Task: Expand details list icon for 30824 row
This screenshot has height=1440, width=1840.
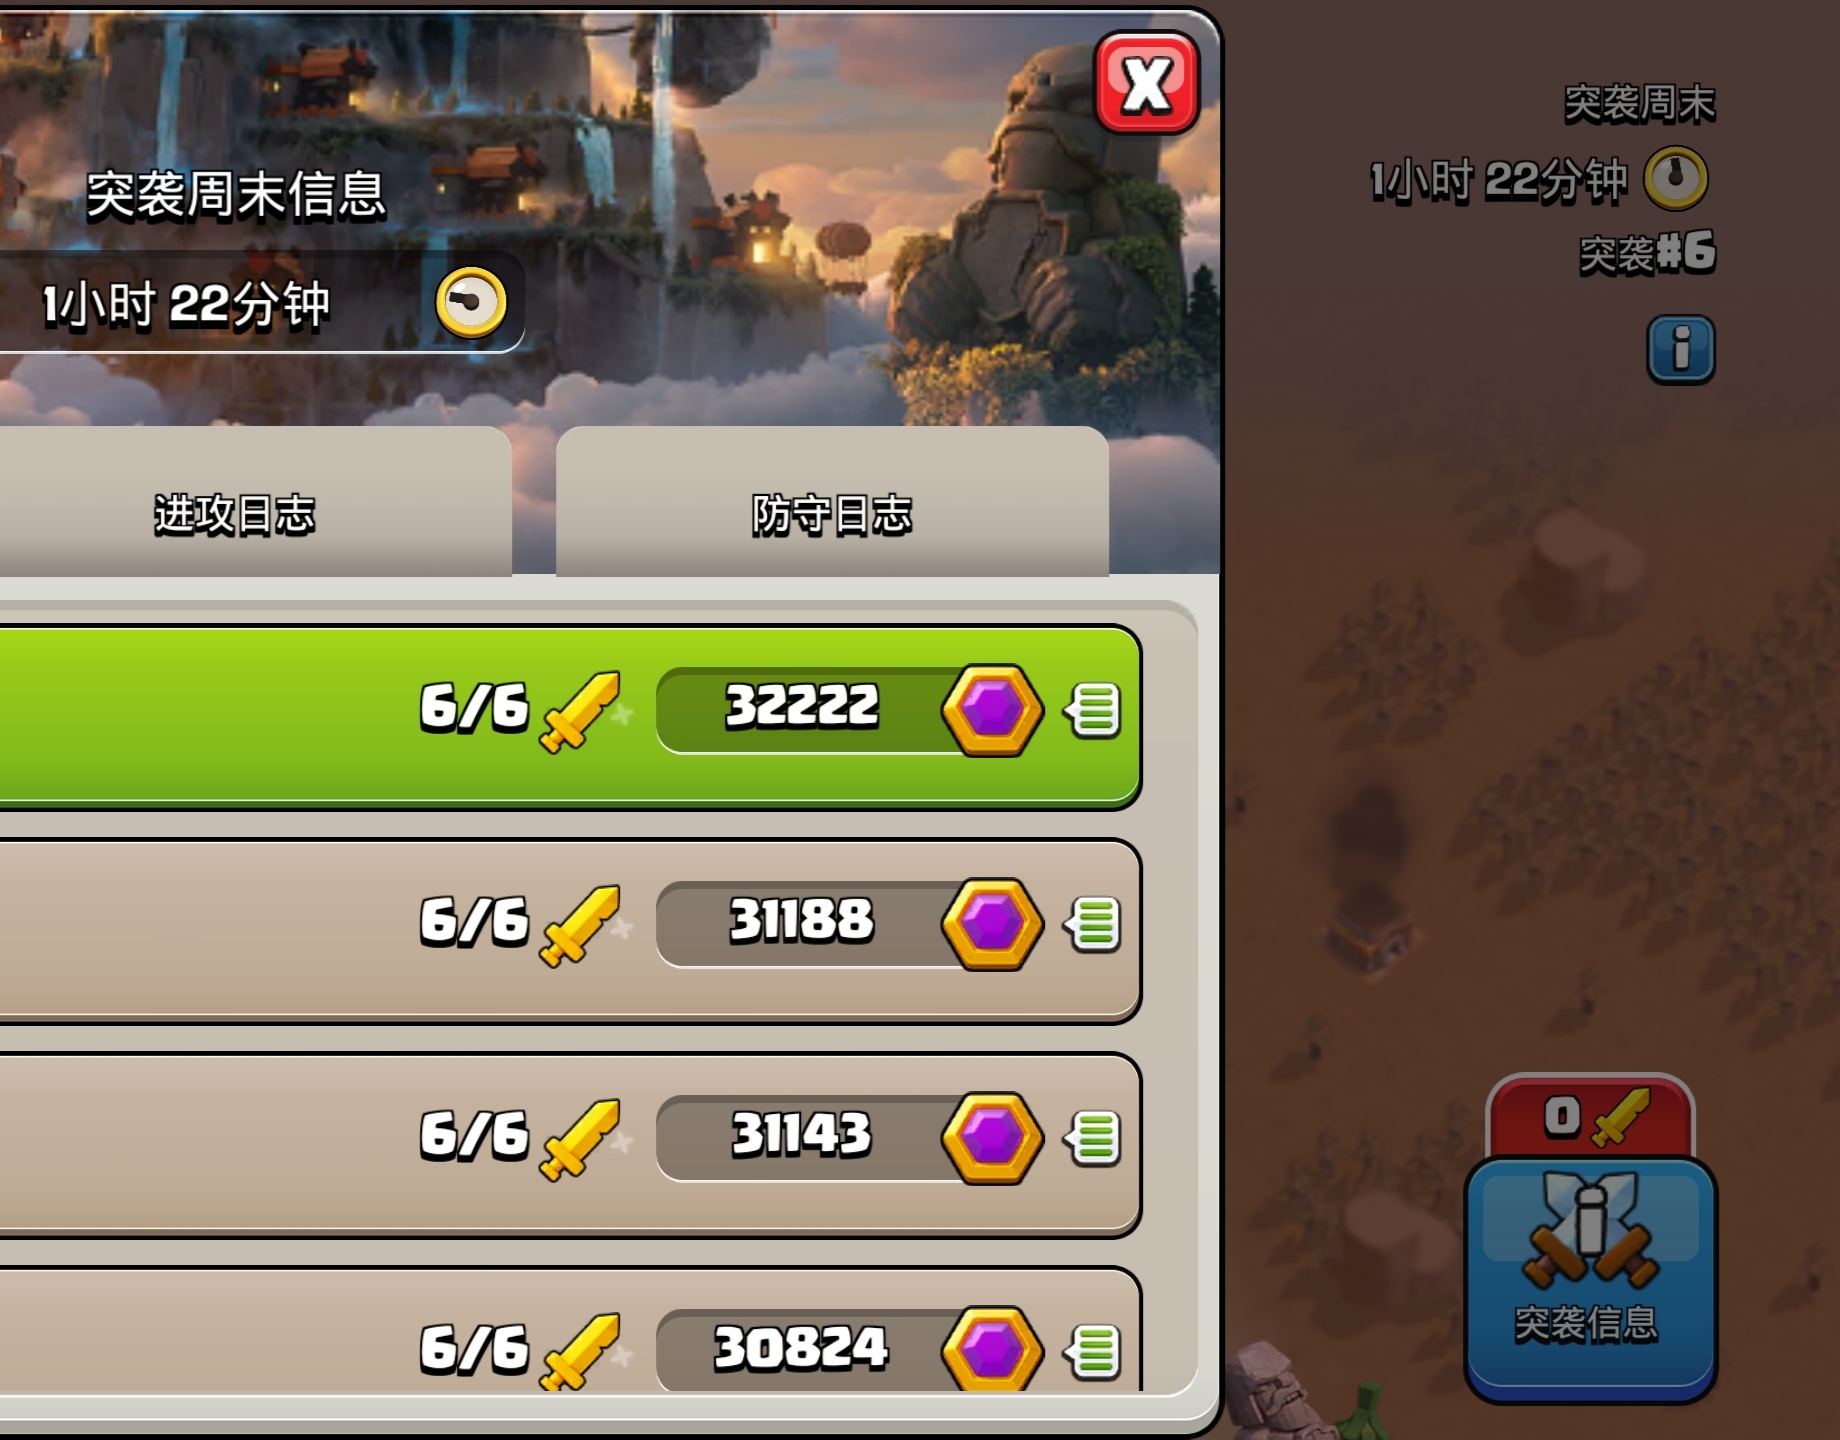Action: coord(1093,1352)
